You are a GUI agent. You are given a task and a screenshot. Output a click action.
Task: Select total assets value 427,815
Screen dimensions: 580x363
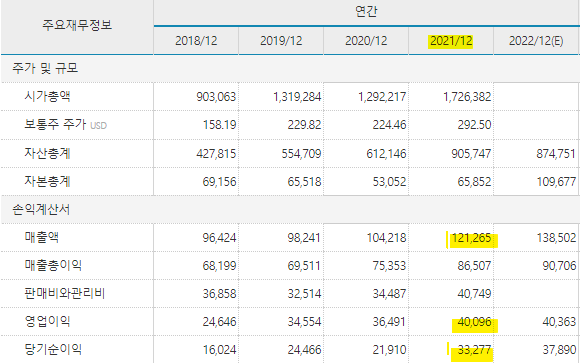click(216, 154)
